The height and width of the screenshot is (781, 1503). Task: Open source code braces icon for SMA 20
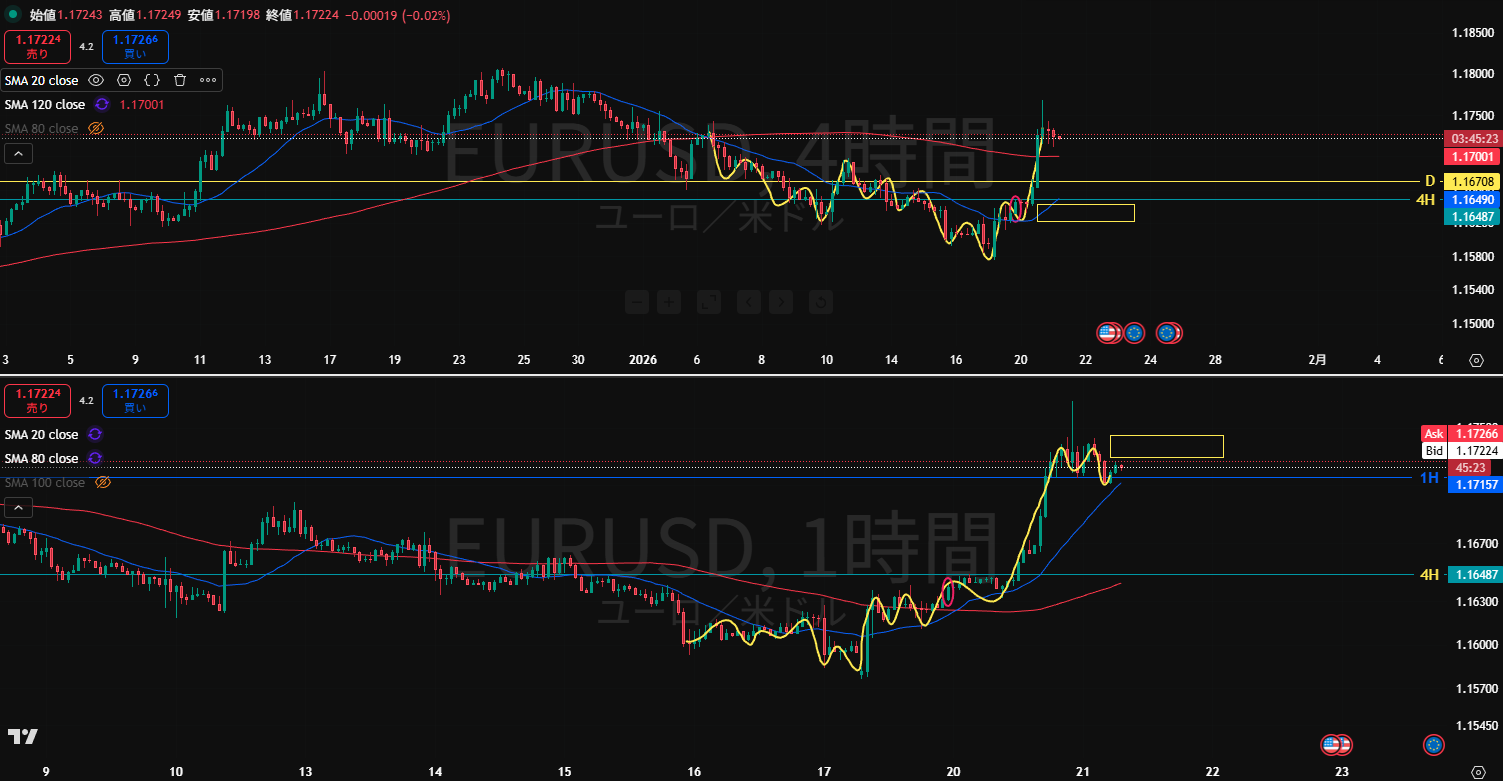pos(152,80)
